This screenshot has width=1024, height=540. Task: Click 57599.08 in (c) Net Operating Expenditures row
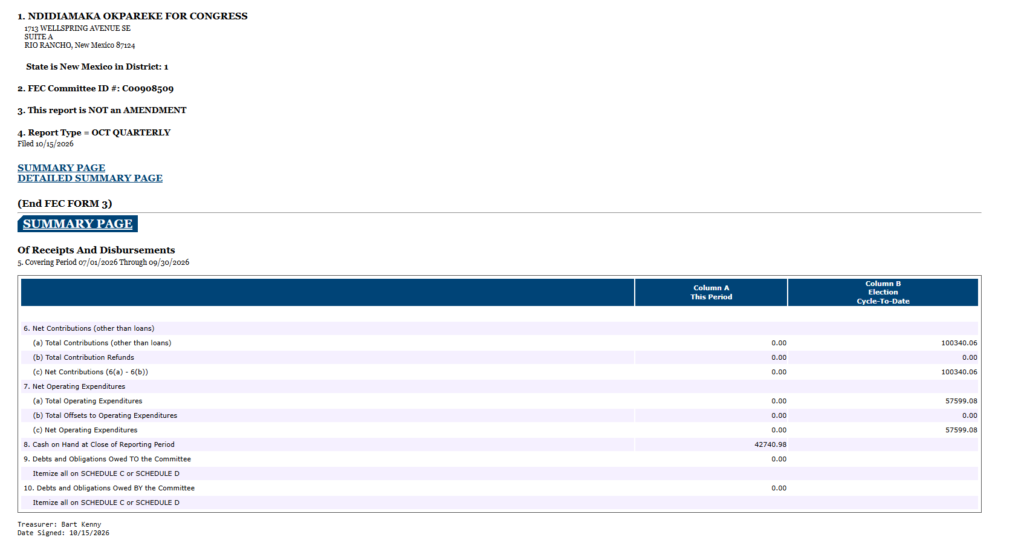[961, 430]
